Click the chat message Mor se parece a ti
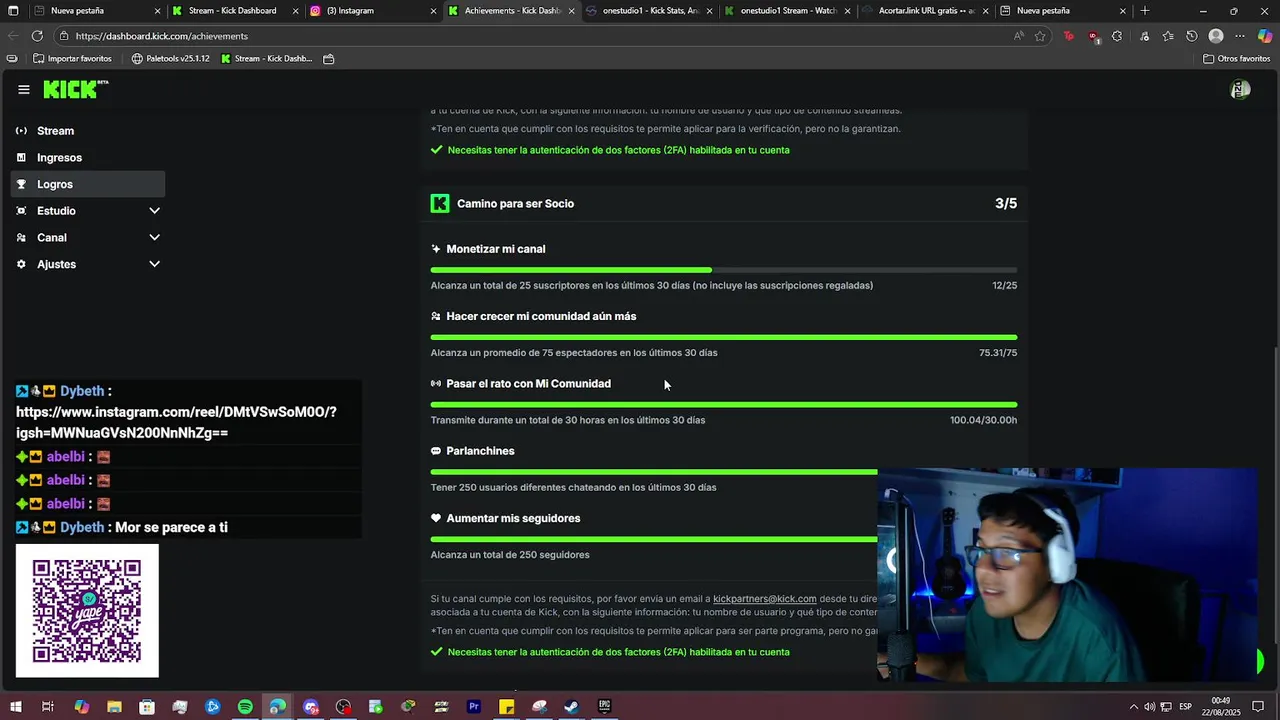 171,528
